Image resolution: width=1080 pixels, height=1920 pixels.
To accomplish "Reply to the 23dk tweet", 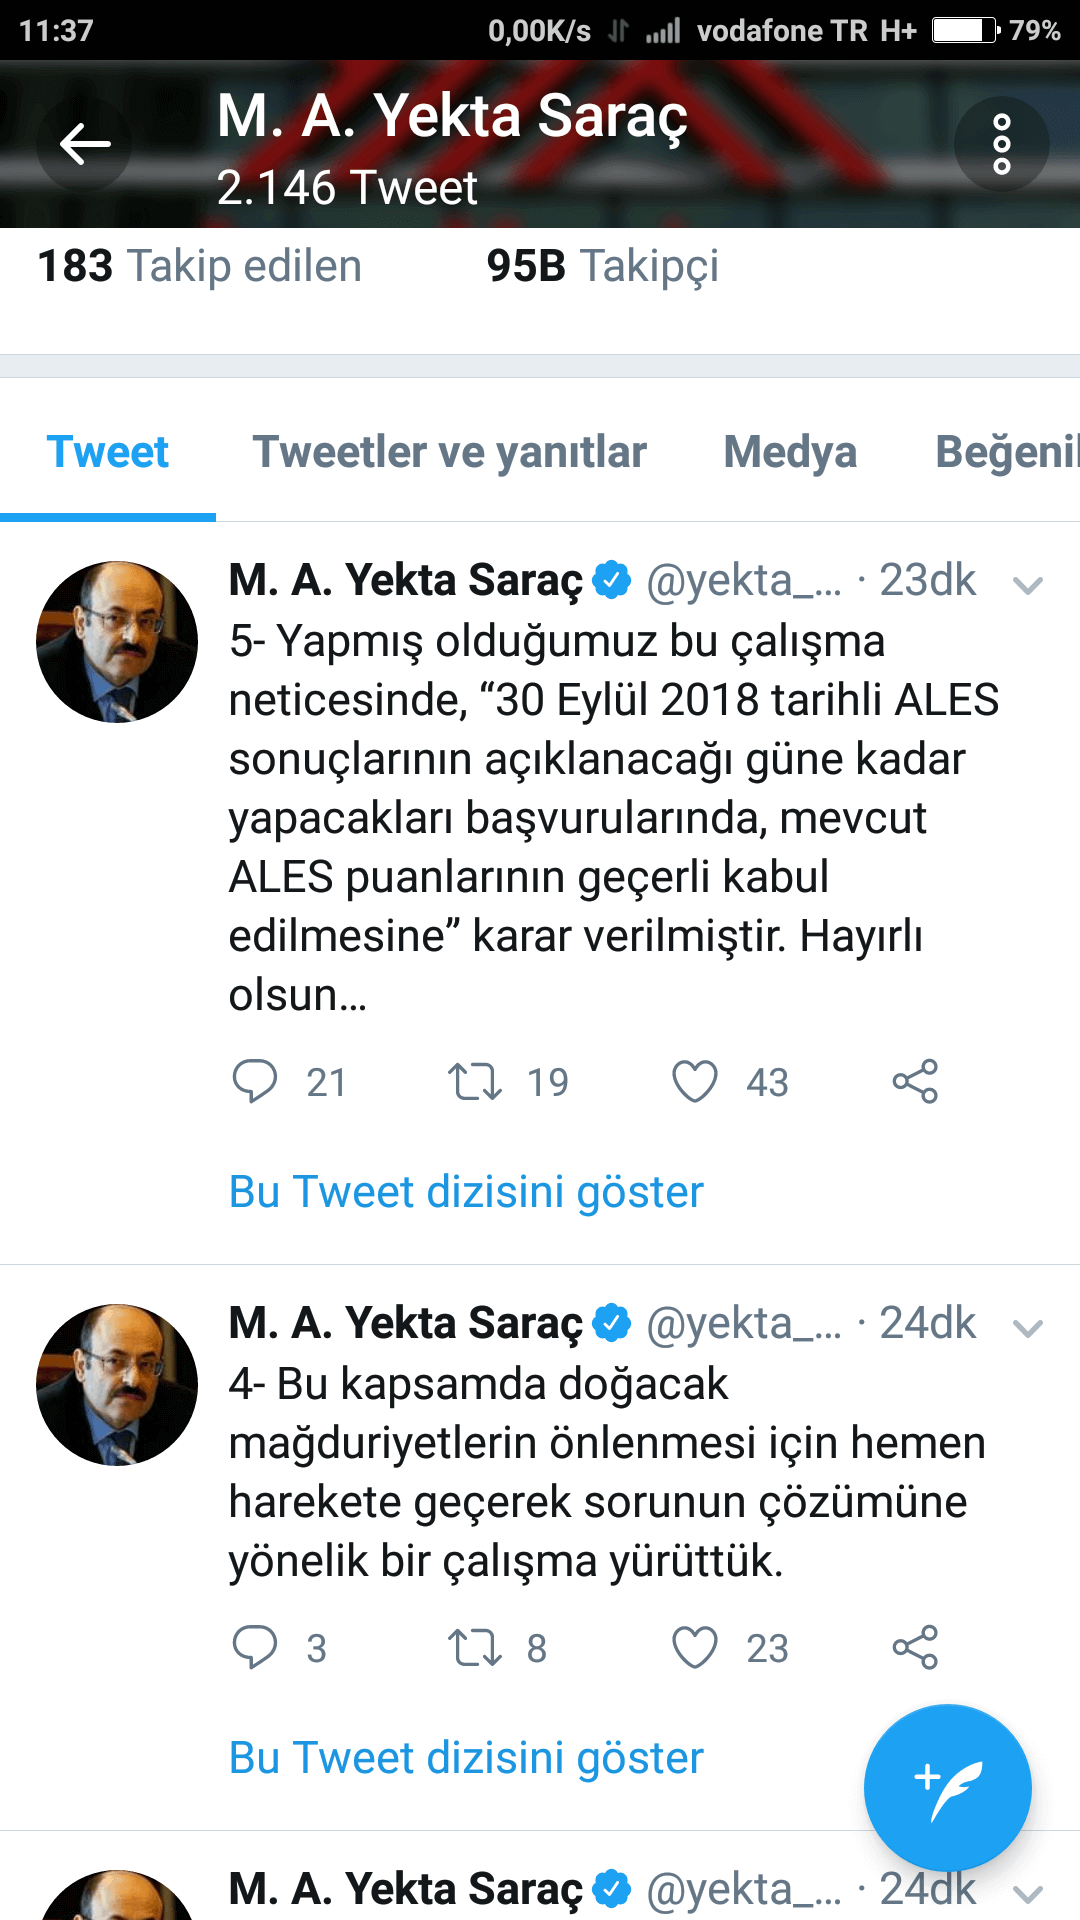I will click(x=255, y=1081).
